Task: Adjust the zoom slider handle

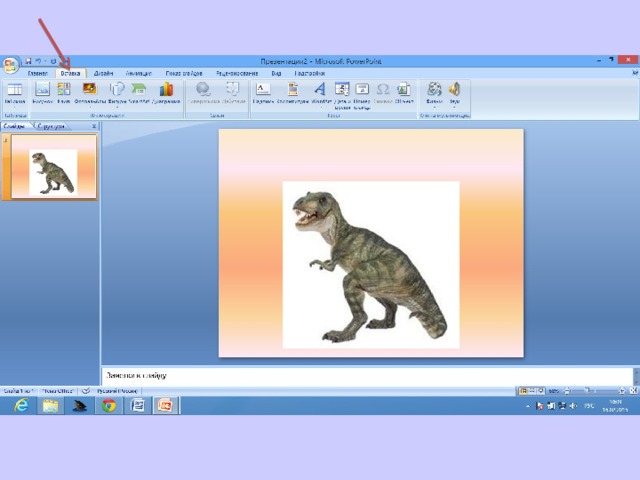Action: click(587, 391)
